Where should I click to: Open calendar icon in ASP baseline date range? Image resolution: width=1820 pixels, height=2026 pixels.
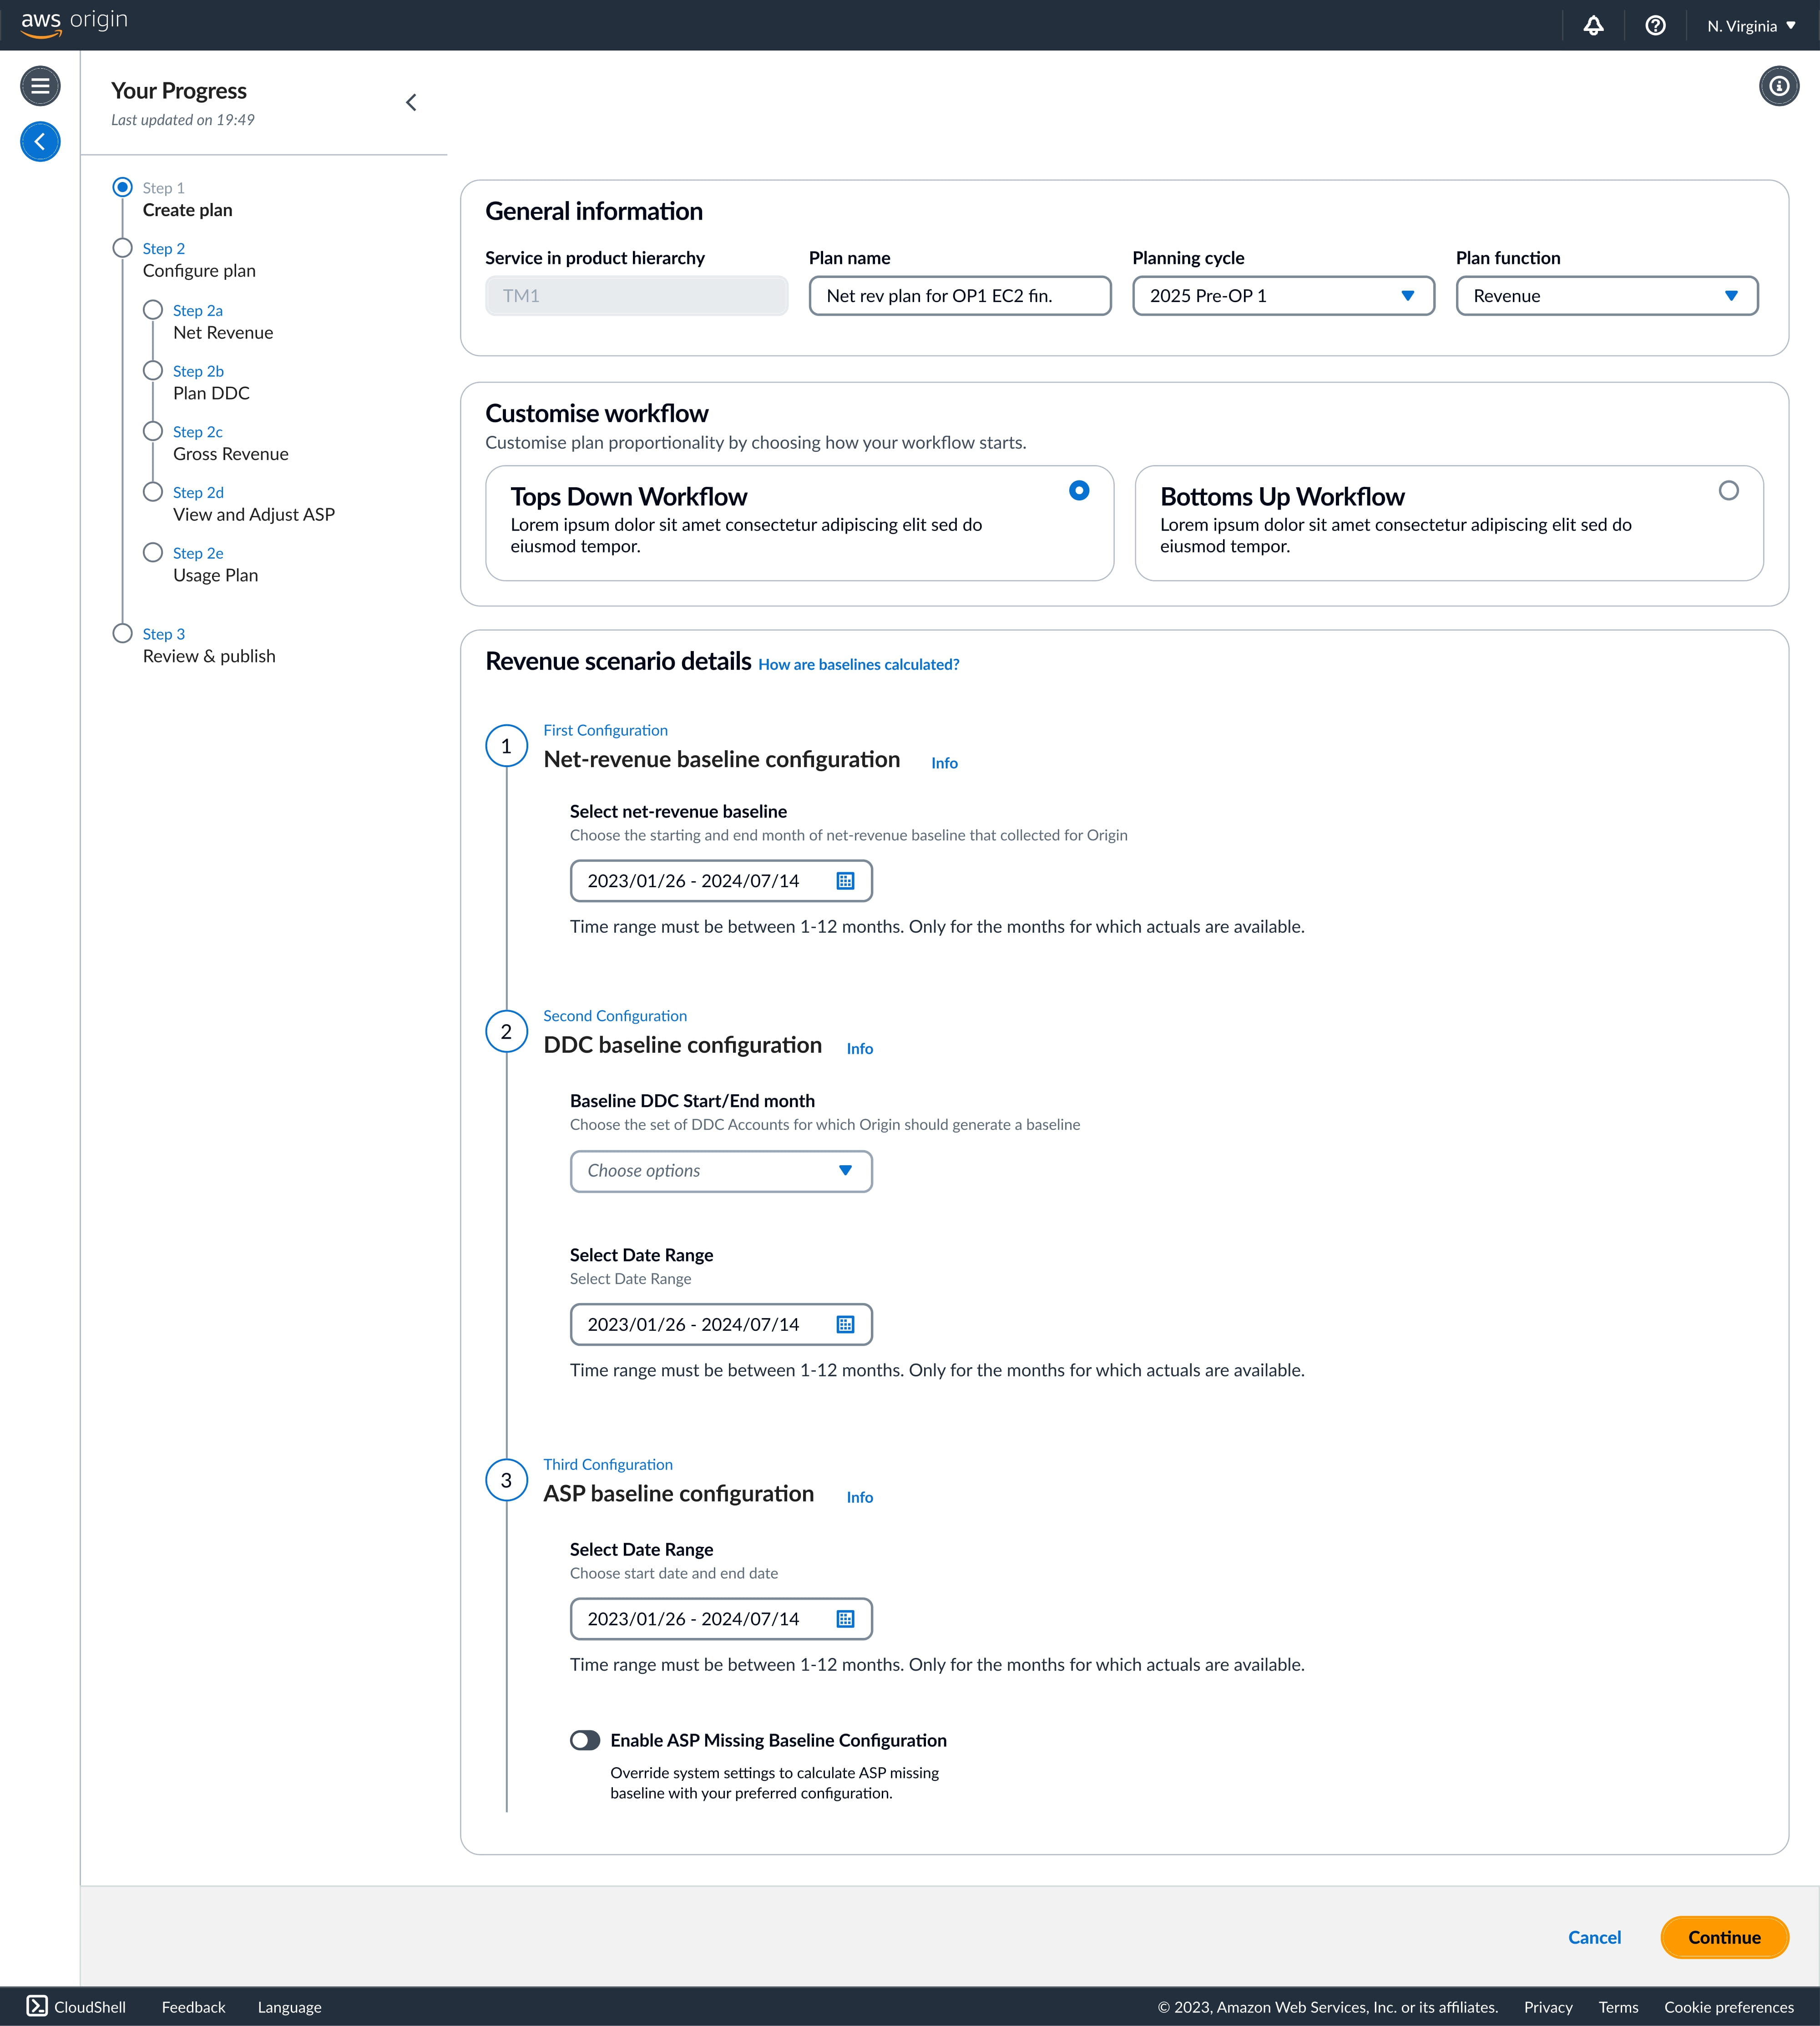click(x=845, y=1619)
